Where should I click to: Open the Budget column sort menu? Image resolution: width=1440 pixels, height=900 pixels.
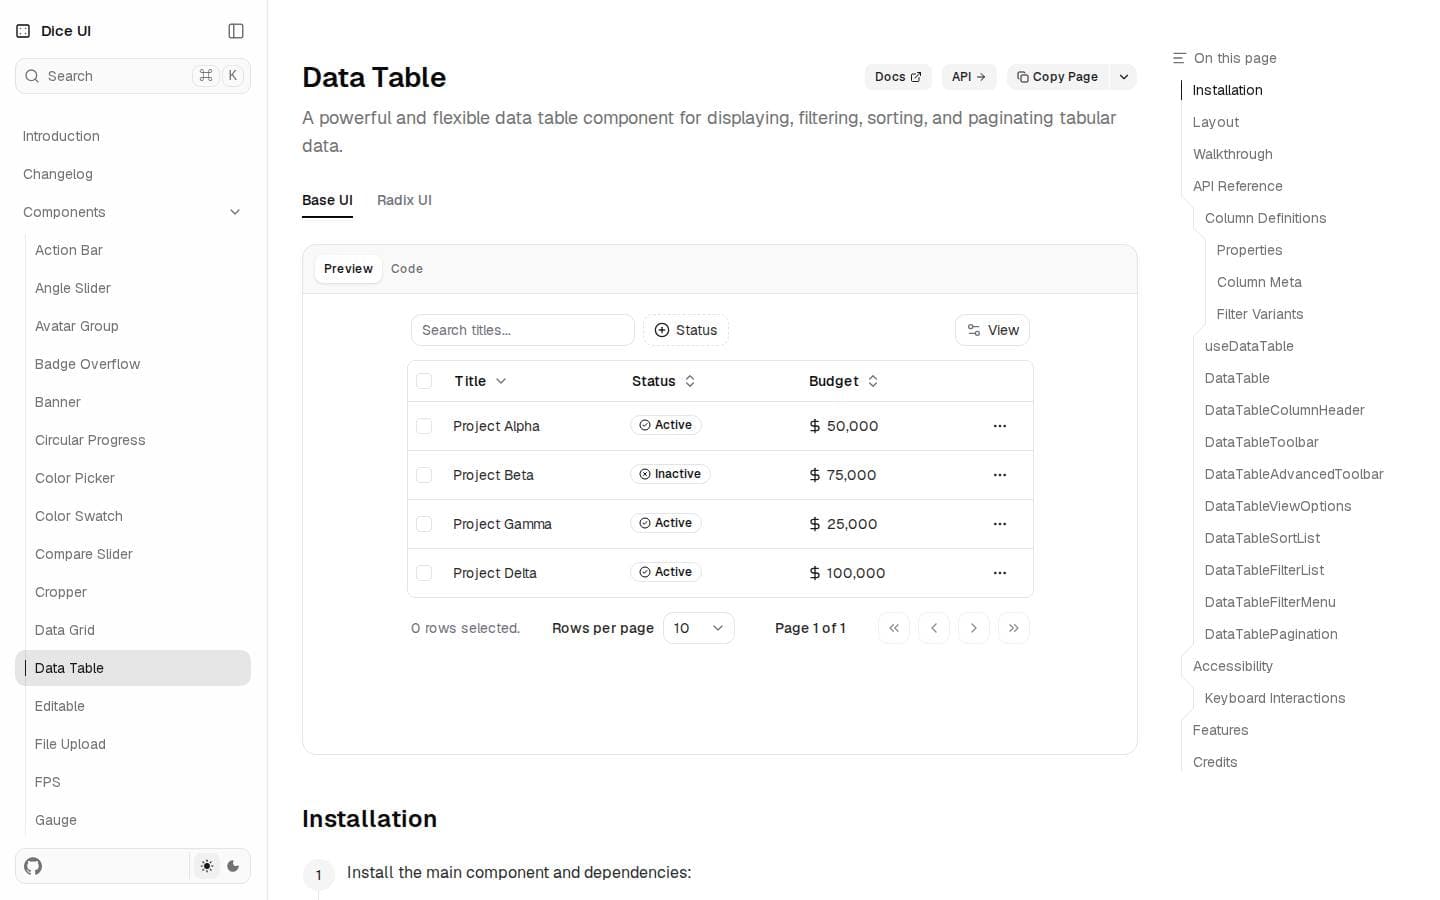pos(843,381)
